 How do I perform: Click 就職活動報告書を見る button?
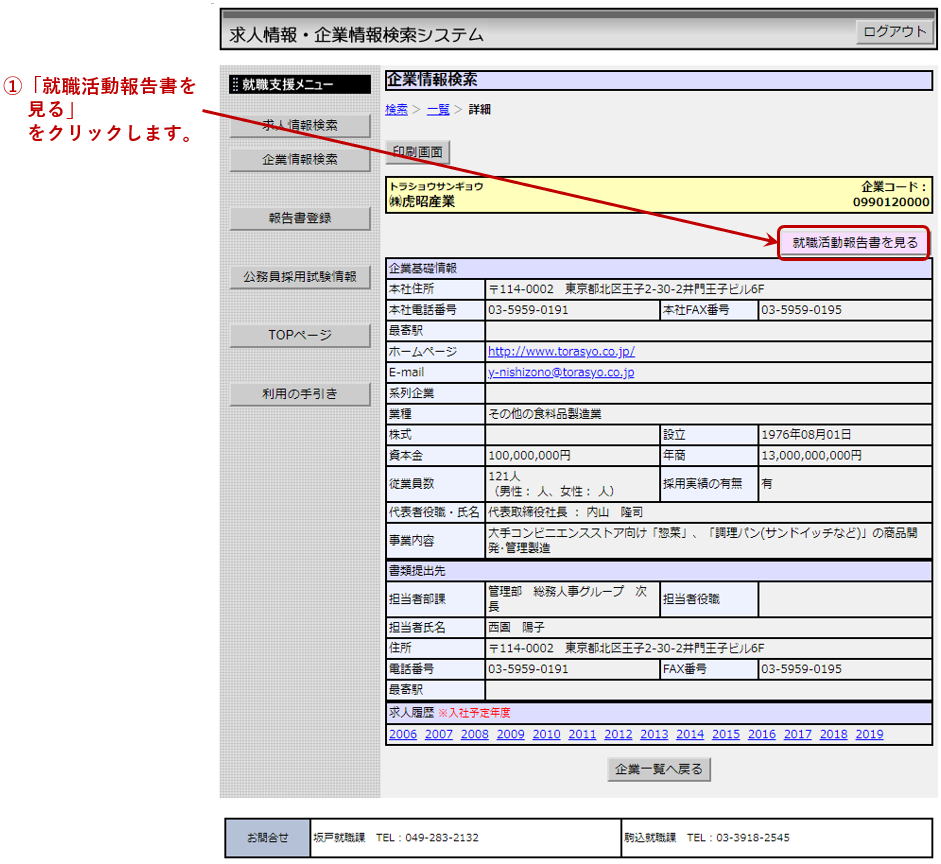click(854, 242)
